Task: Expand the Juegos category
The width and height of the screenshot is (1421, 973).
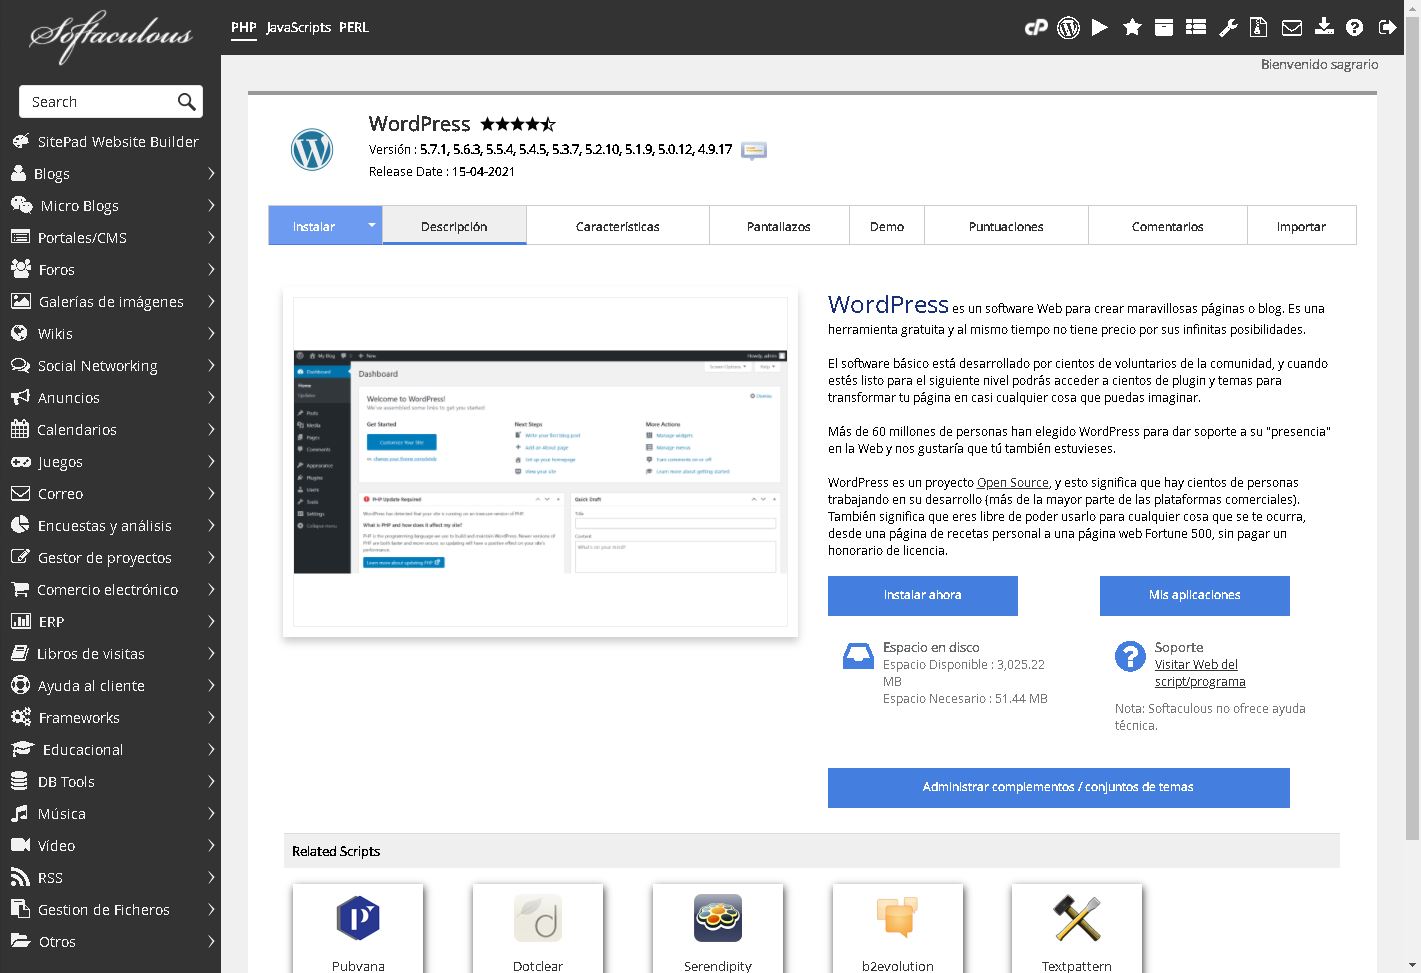Action: coord(110,462)
